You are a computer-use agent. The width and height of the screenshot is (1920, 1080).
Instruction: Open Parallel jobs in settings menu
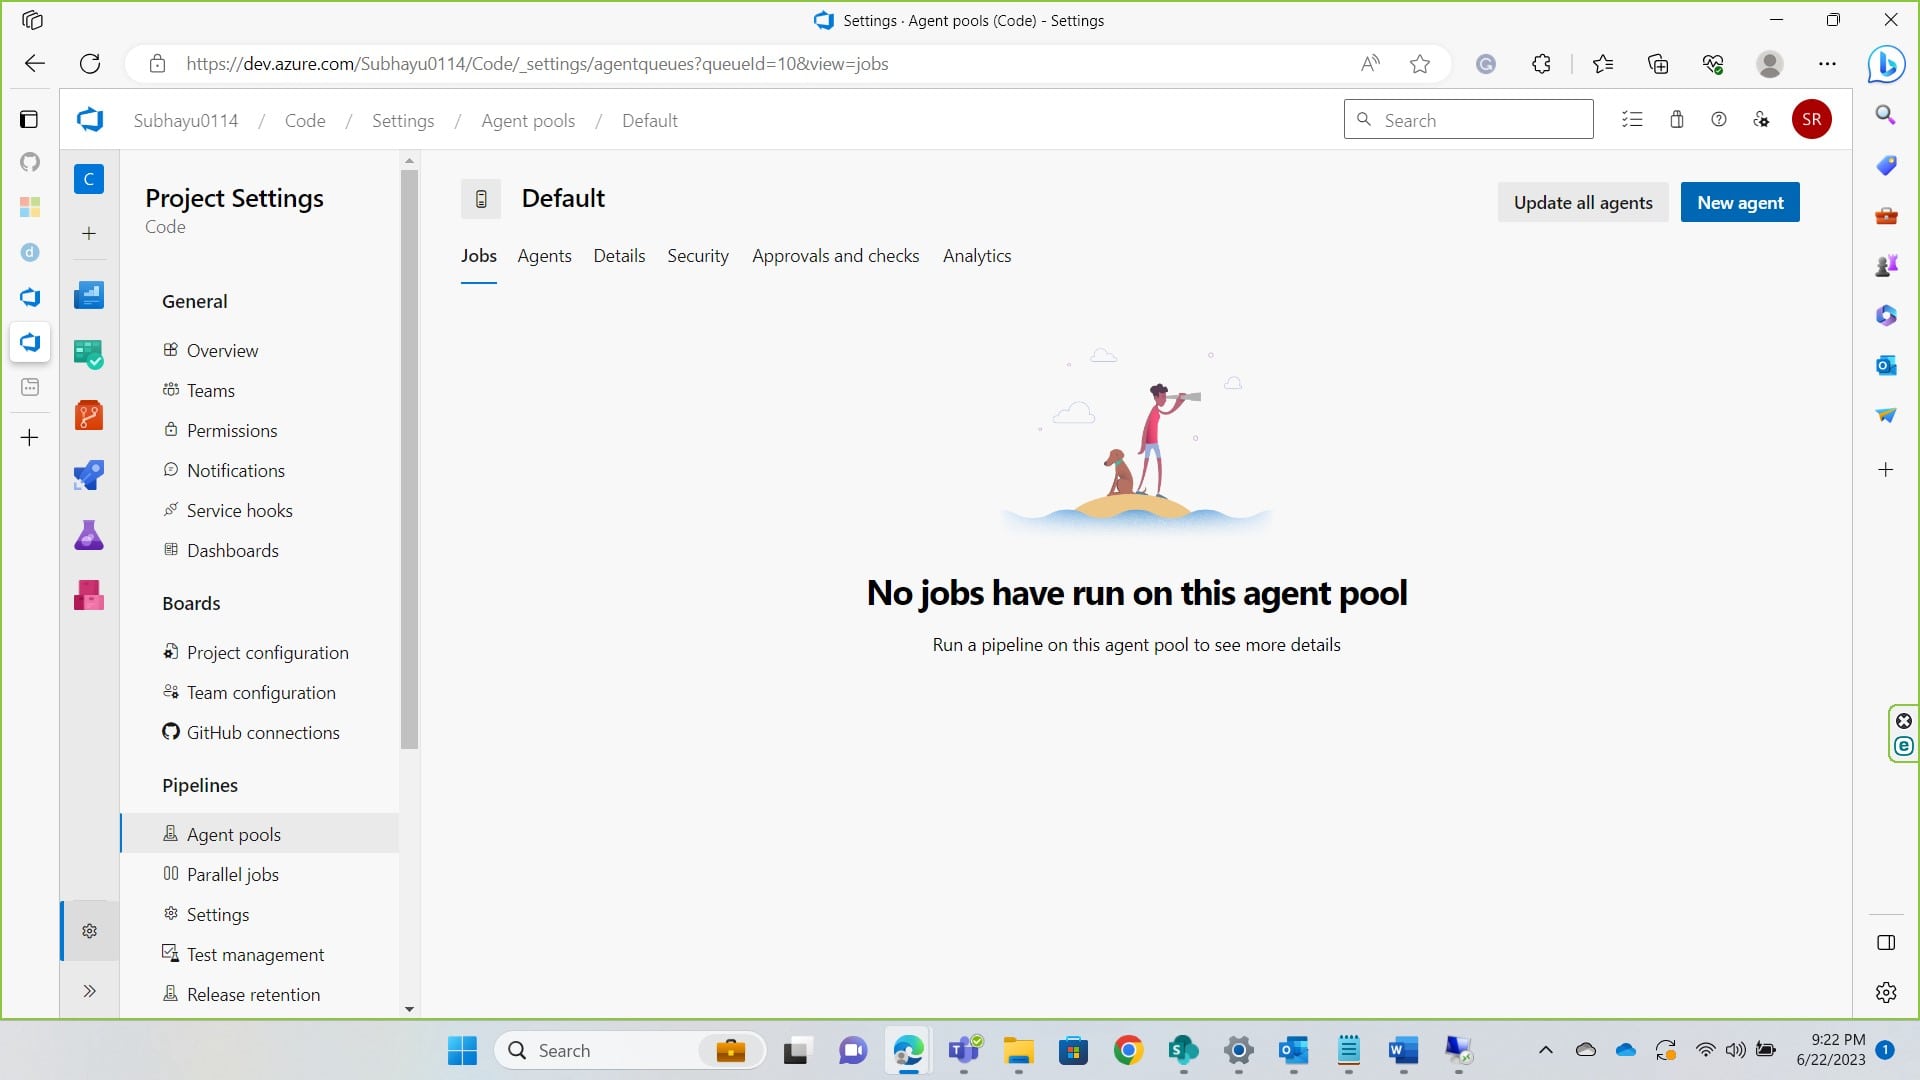tap(232, 875)
